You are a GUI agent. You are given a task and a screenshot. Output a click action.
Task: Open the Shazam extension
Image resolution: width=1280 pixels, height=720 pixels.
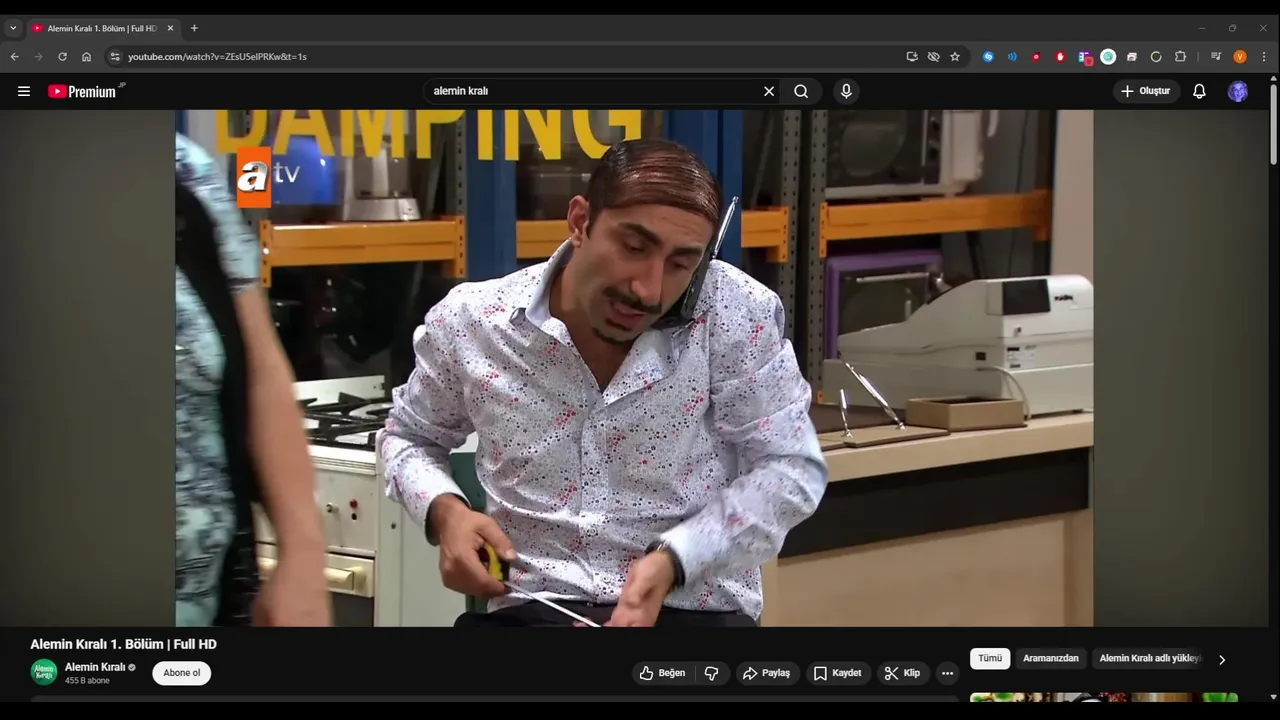pos(988,57)
